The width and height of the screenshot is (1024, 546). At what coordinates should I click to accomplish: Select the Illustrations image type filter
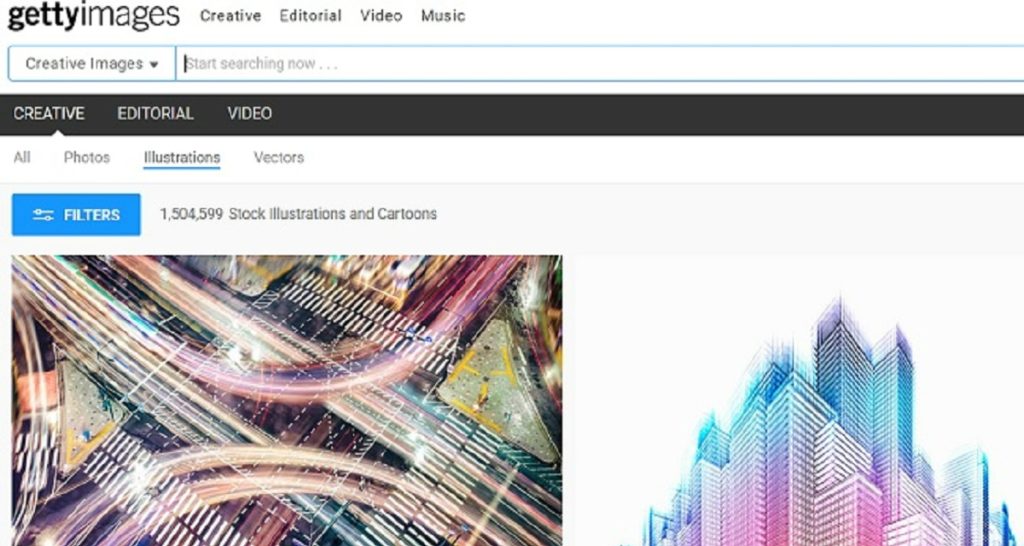[182, 158]
